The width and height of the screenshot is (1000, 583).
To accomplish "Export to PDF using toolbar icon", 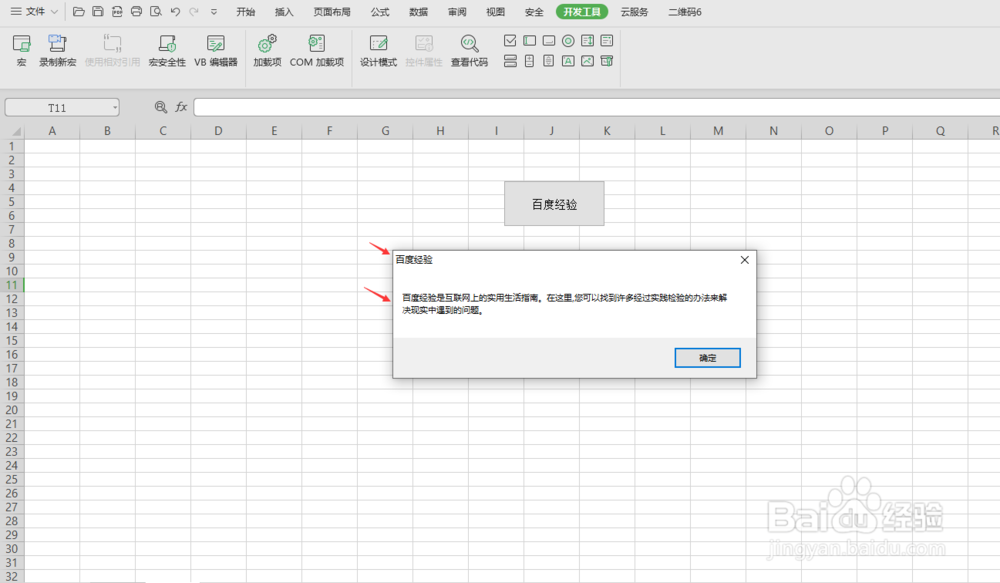I will click(x=117, y=11).
